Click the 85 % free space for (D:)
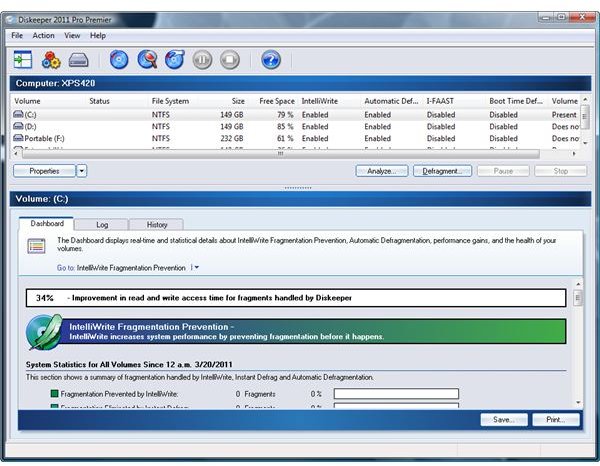 click(x=285, y=126)
